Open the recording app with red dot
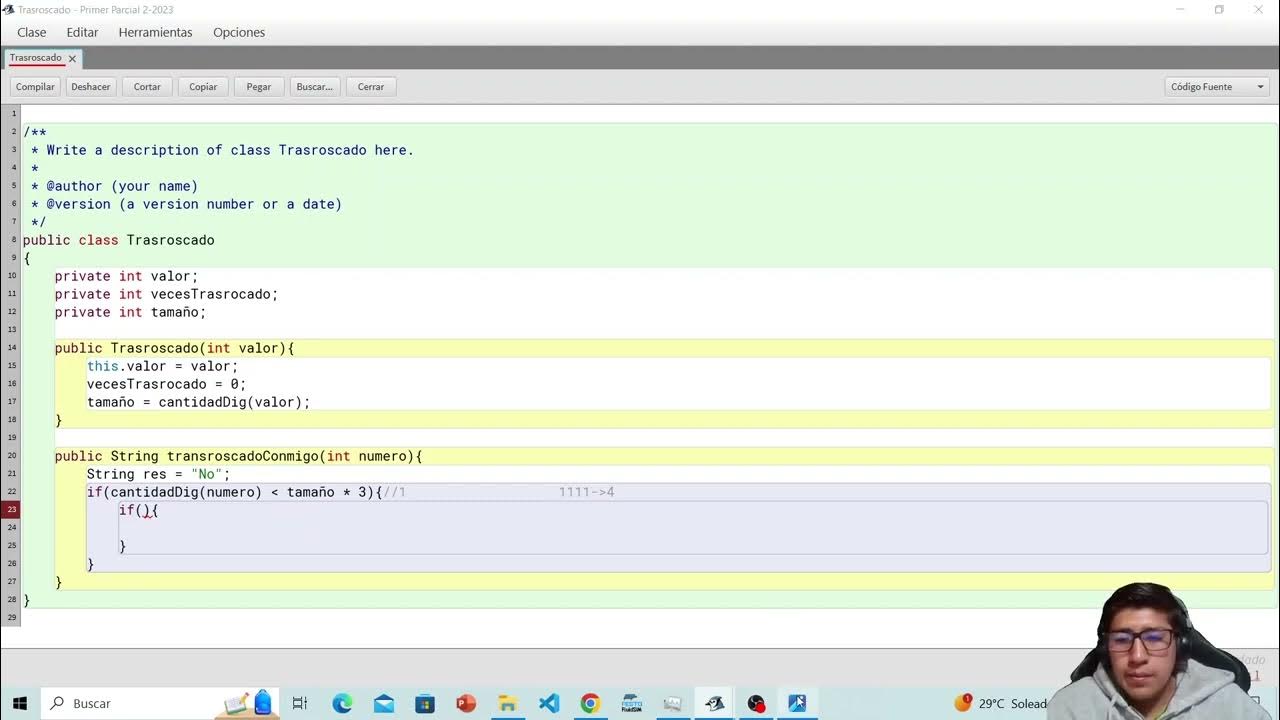 (x=756, y=703)
